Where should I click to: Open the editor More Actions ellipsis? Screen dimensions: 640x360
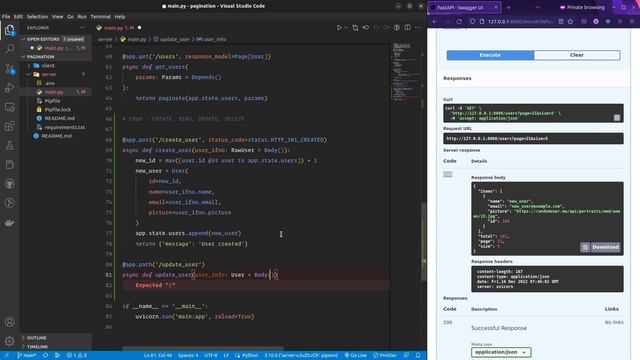[x=418, y=28]
